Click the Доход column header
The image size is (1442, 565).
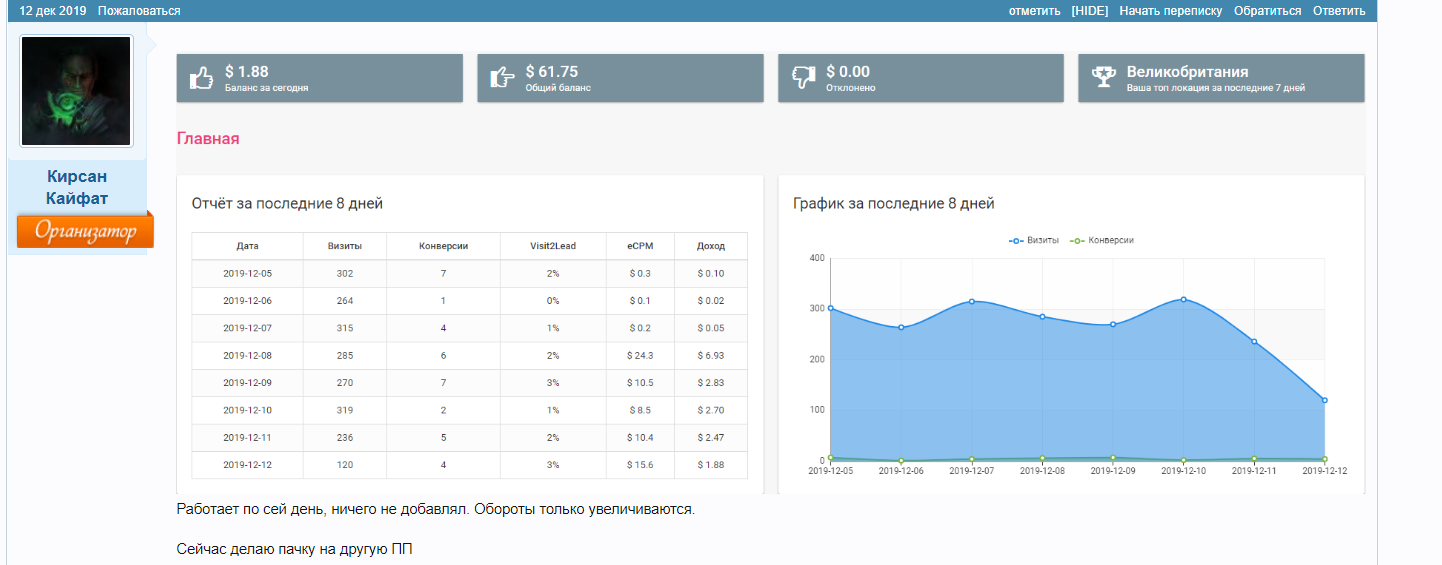click(710, 246)
